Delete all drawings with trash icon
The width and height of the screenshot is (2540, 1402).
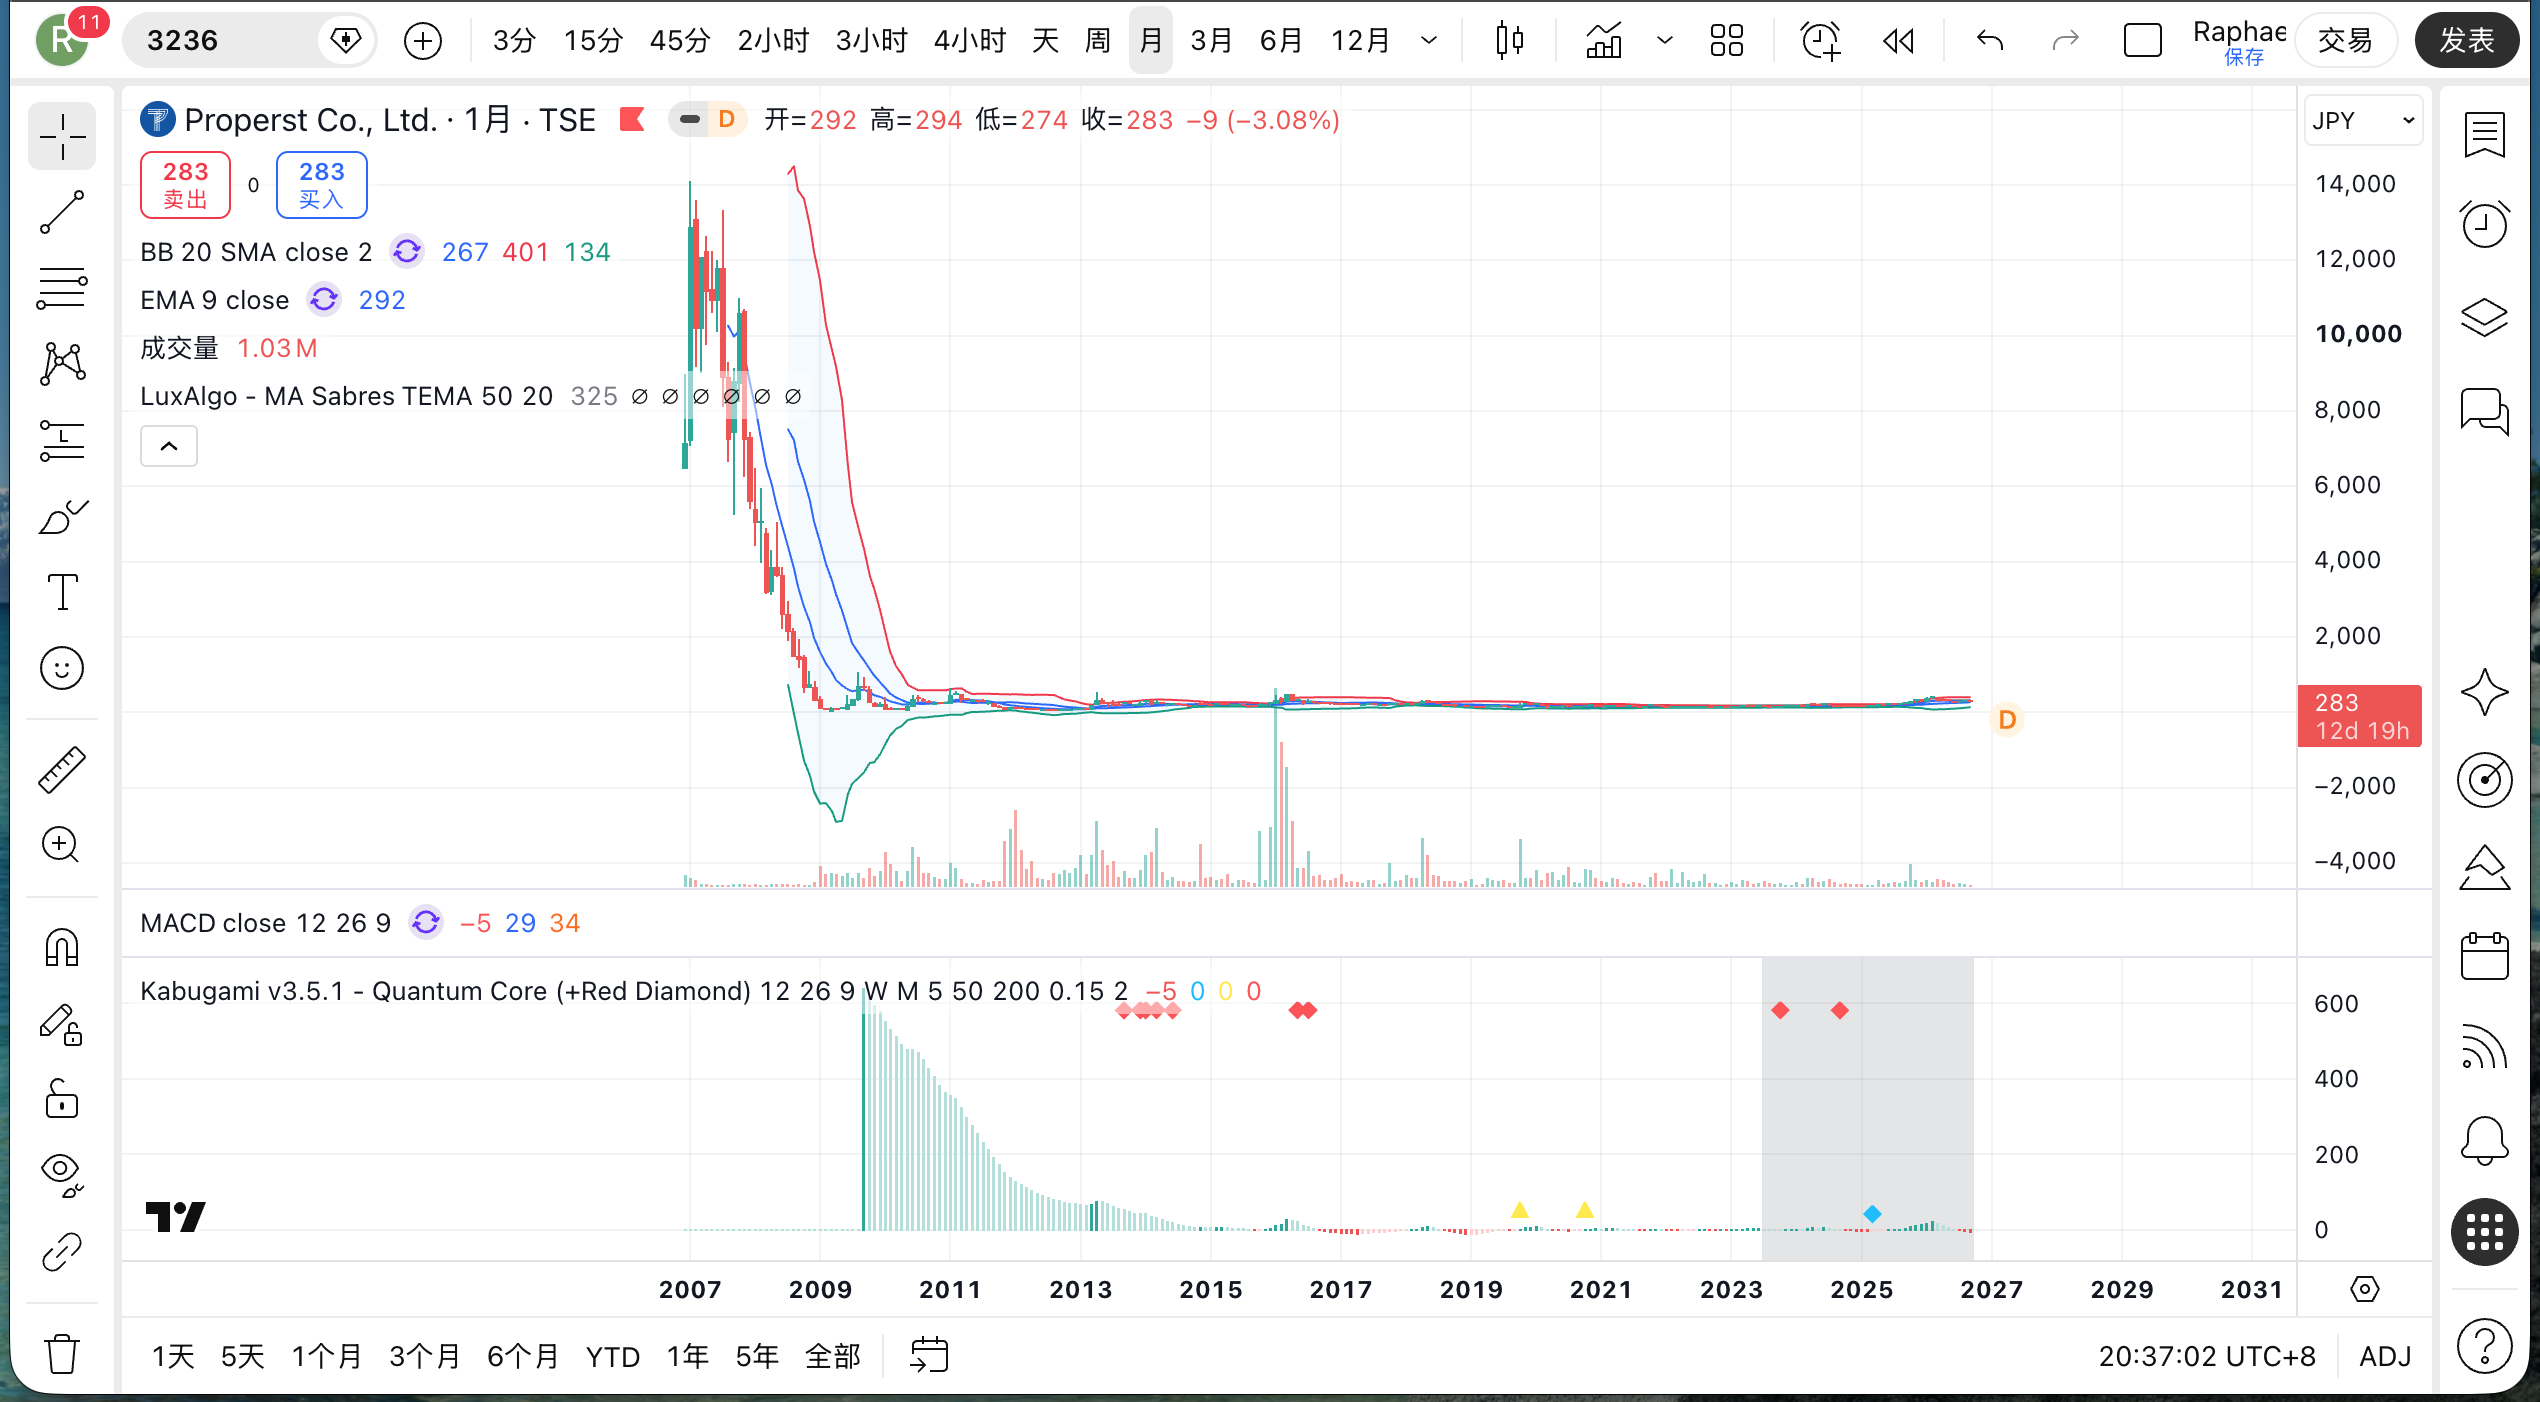[x=62, y=1354]
